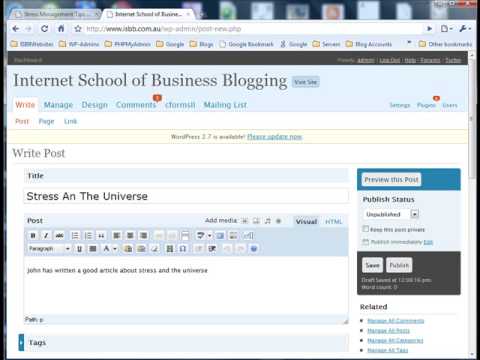Insert embedded media from editor toolbar

point(170,249)
